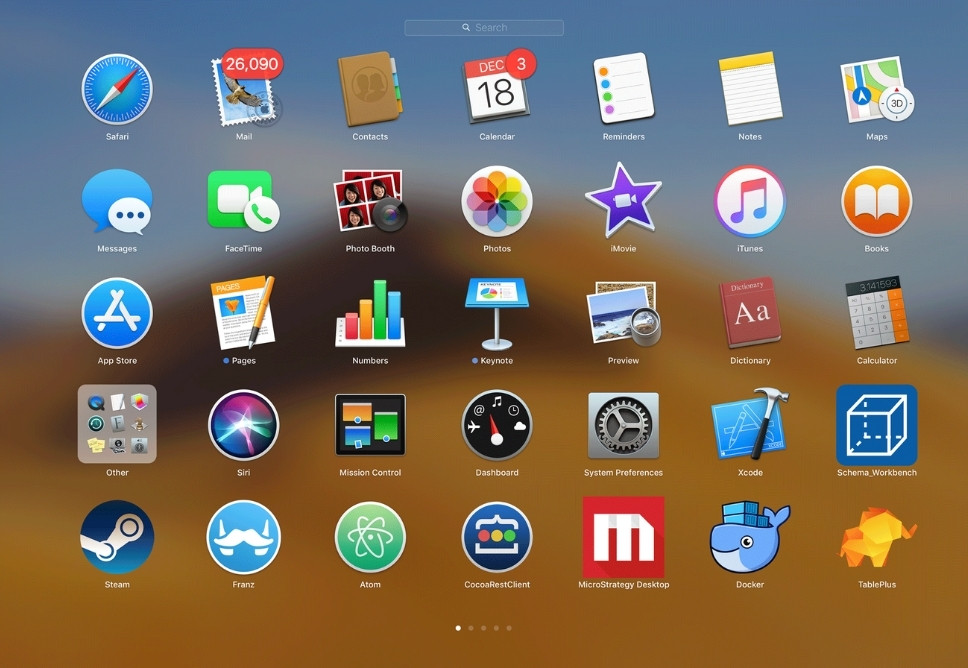This screenshot has width=968, height=668.
Task: Open Mission Control
Action: pos(370,425)
